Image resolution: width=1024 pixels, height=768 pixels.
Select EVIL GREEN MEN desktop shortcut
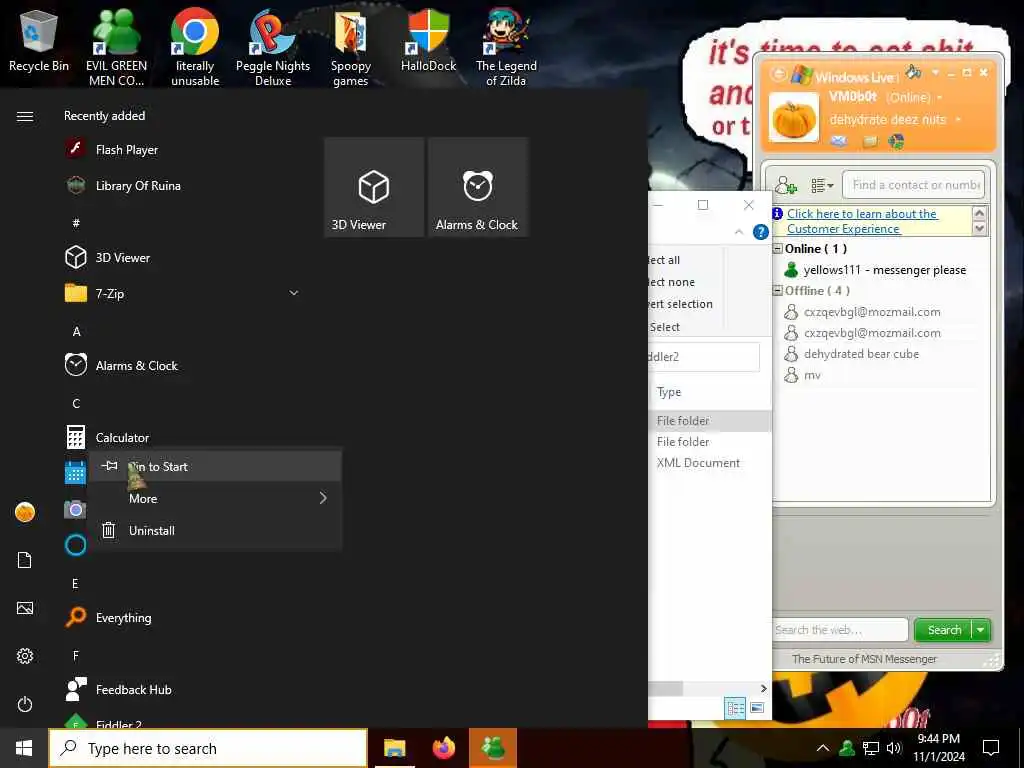pyautogui.click(x=116, y=47)
